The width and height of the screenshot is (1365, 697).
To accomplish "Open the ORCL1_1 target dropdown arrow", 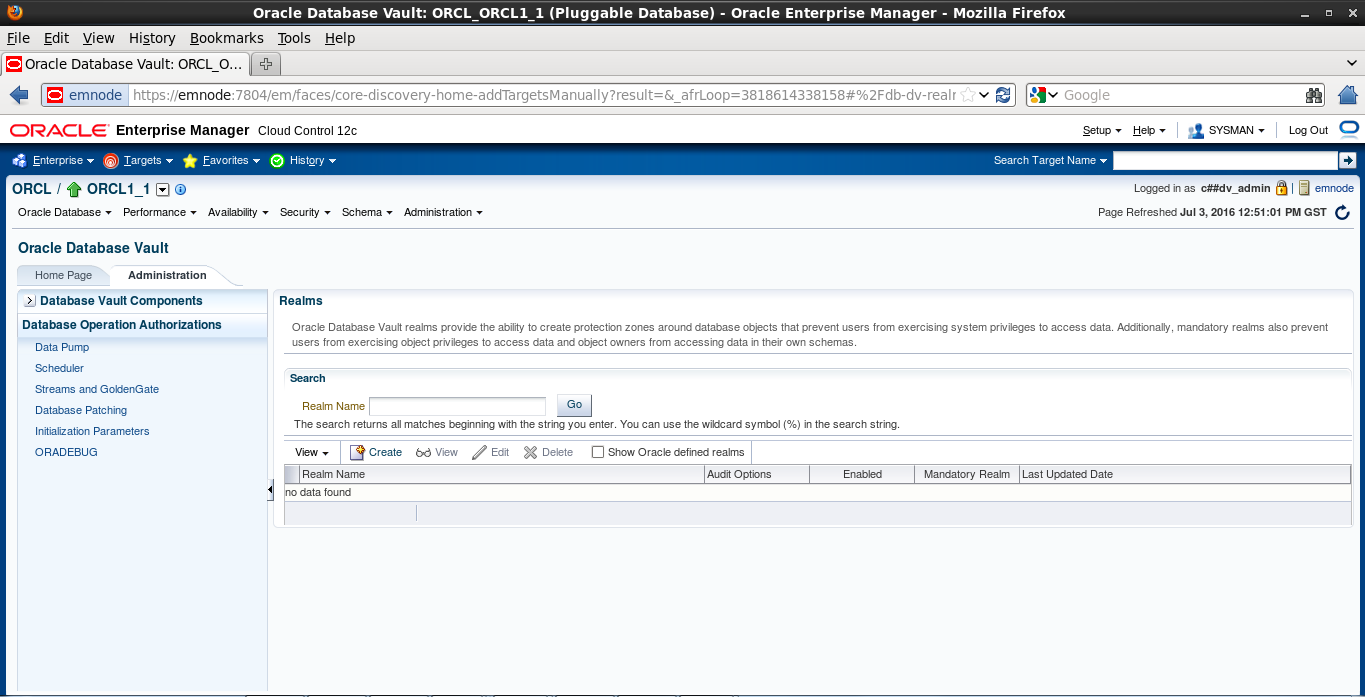I will click(x=163, y=189).
